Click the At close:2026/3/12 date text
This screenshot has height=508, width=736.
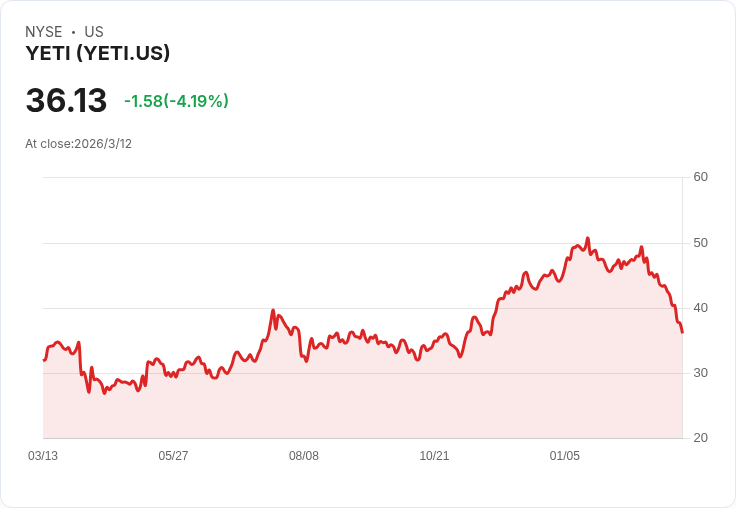78,143
